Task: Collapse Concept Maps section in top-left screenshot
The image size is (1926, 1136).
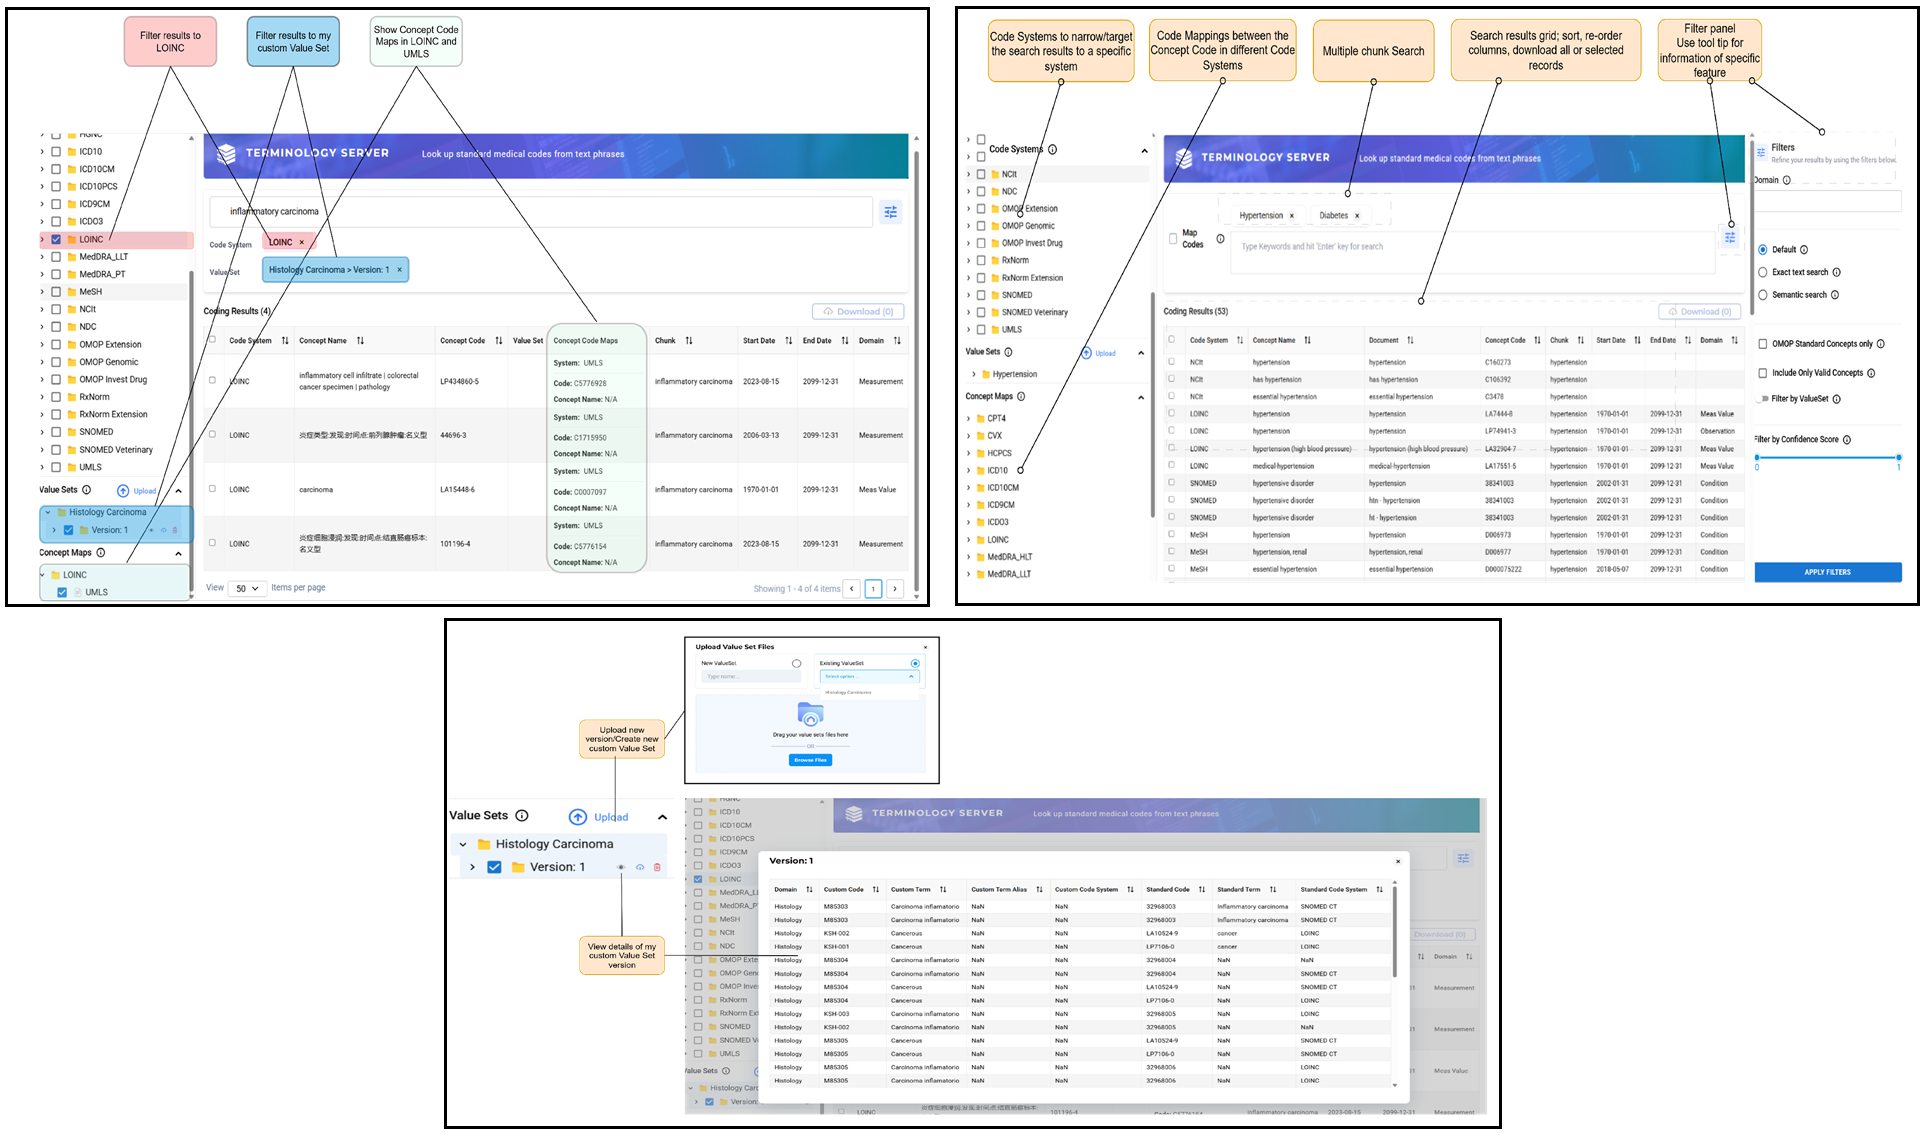Action: click(178, 553)
